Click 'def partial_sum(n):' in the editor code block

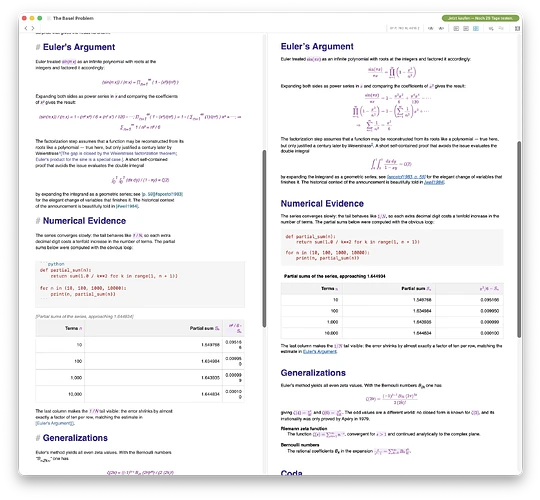(65, 270)
